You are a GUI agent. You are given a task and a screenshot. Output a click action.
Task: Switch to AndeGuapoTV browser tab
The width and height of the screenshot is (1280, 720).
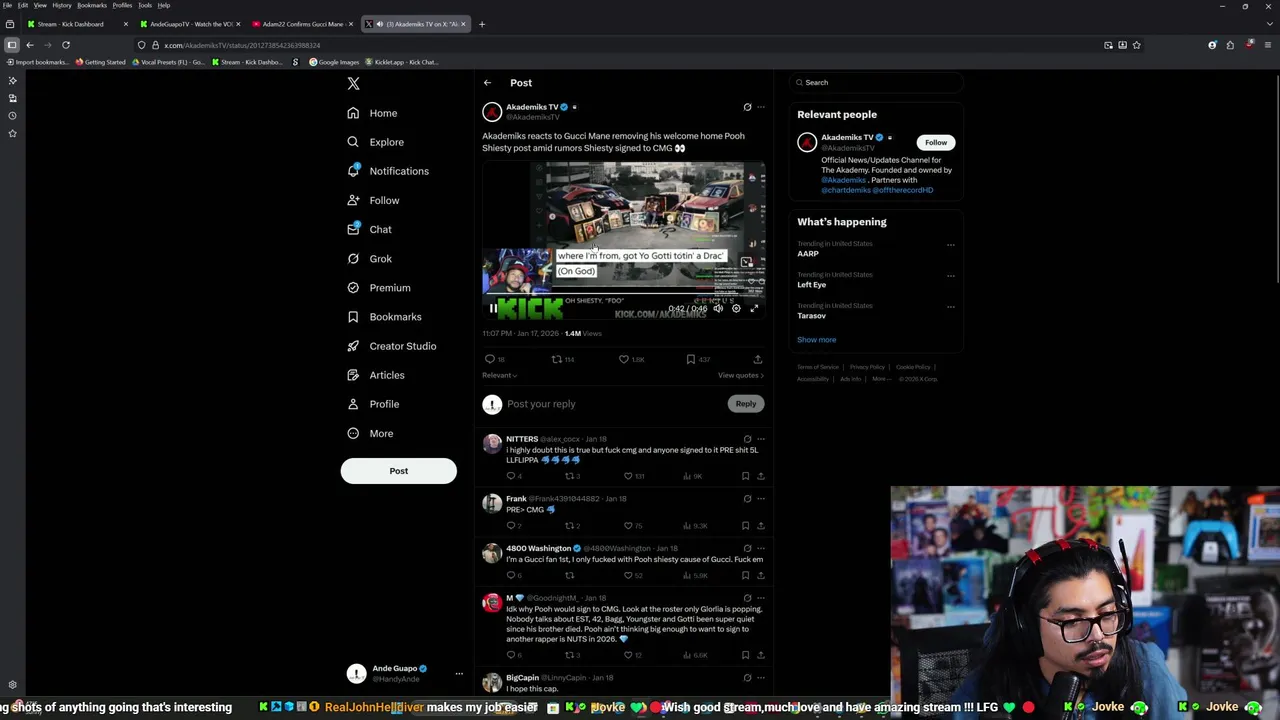point(190,24)
